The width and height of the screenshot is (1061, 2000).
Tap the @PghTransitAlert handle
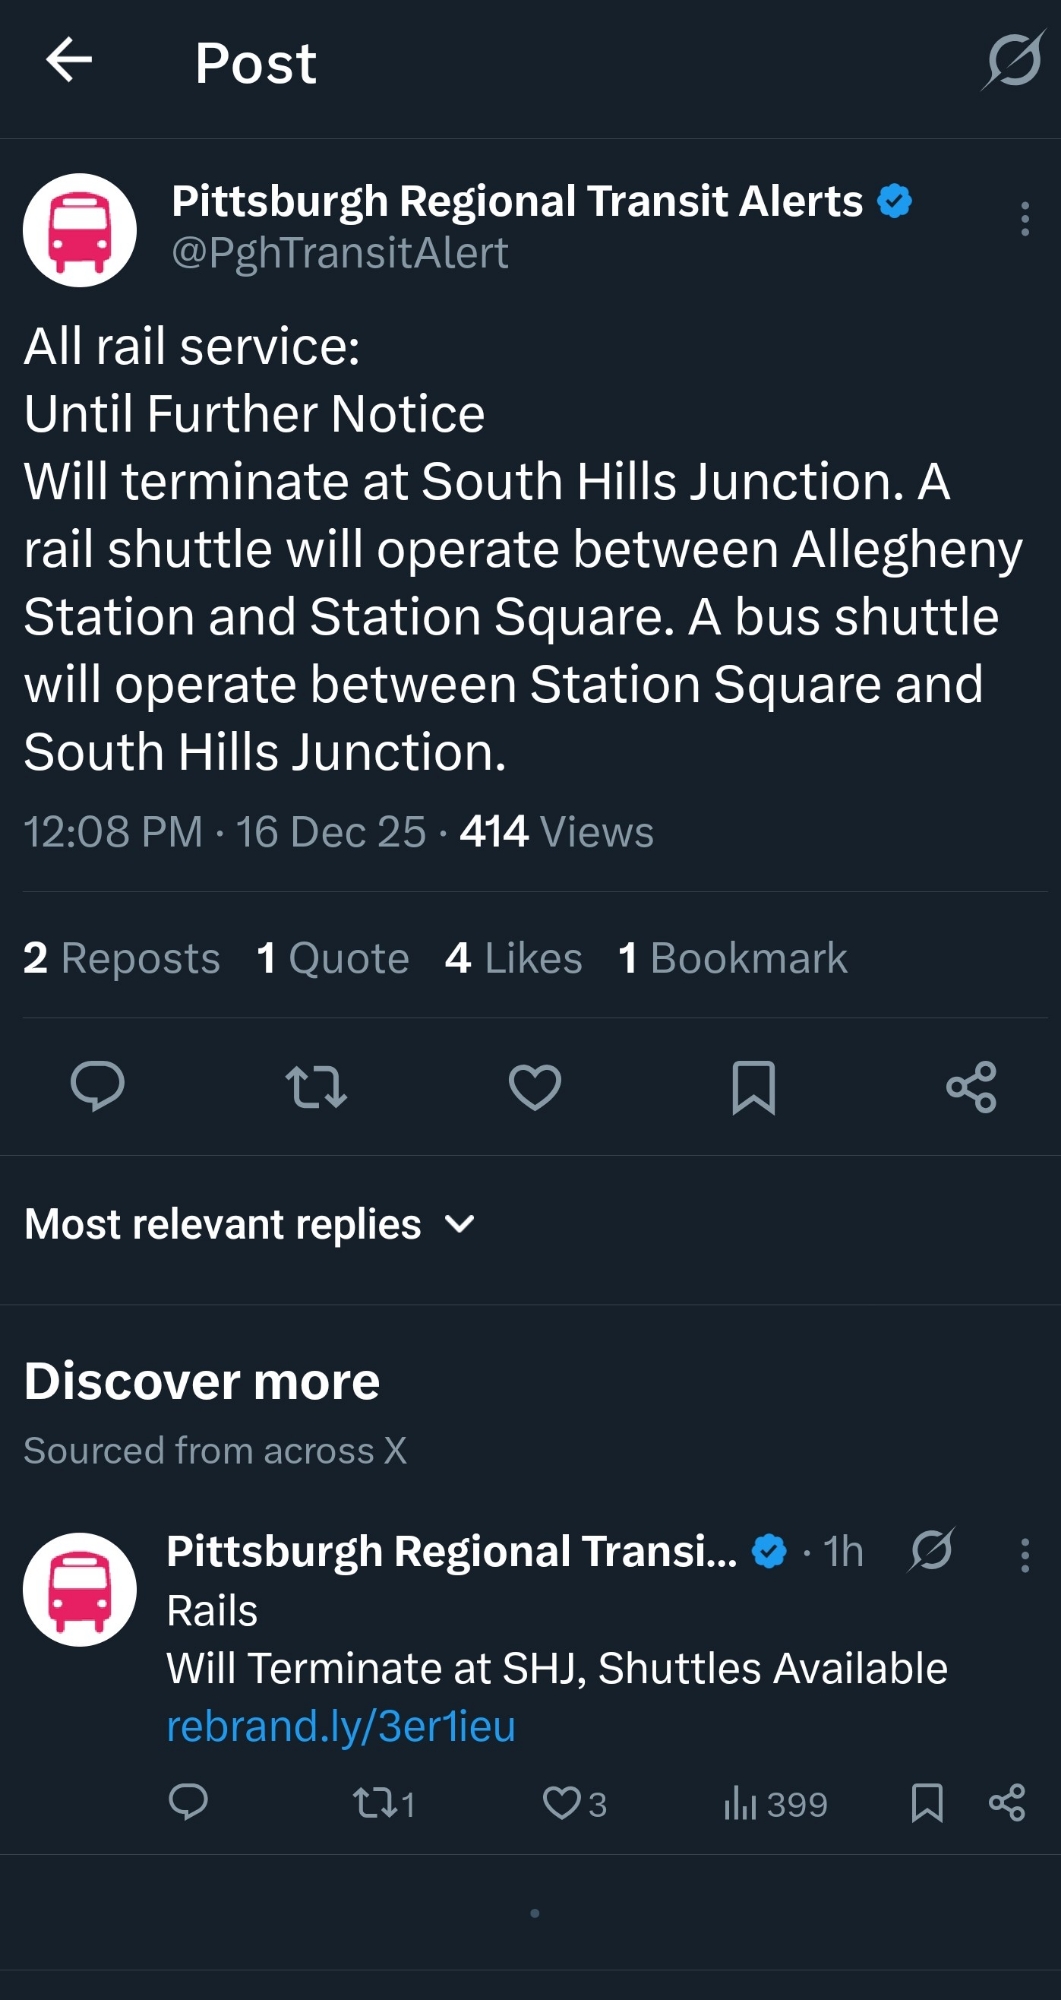tap(340, 253)
